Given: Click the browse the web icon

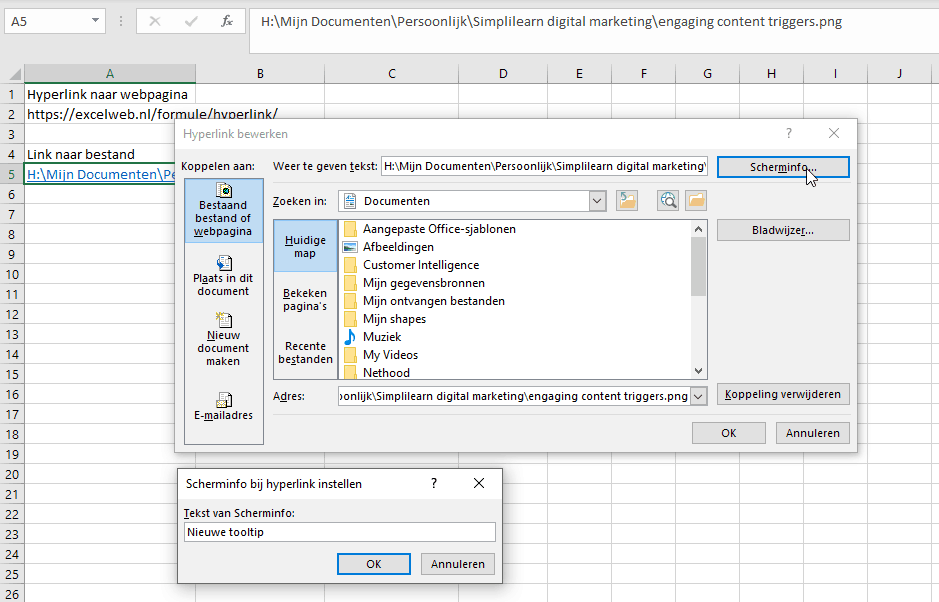Looking at the screenshot, I should 668,201.
